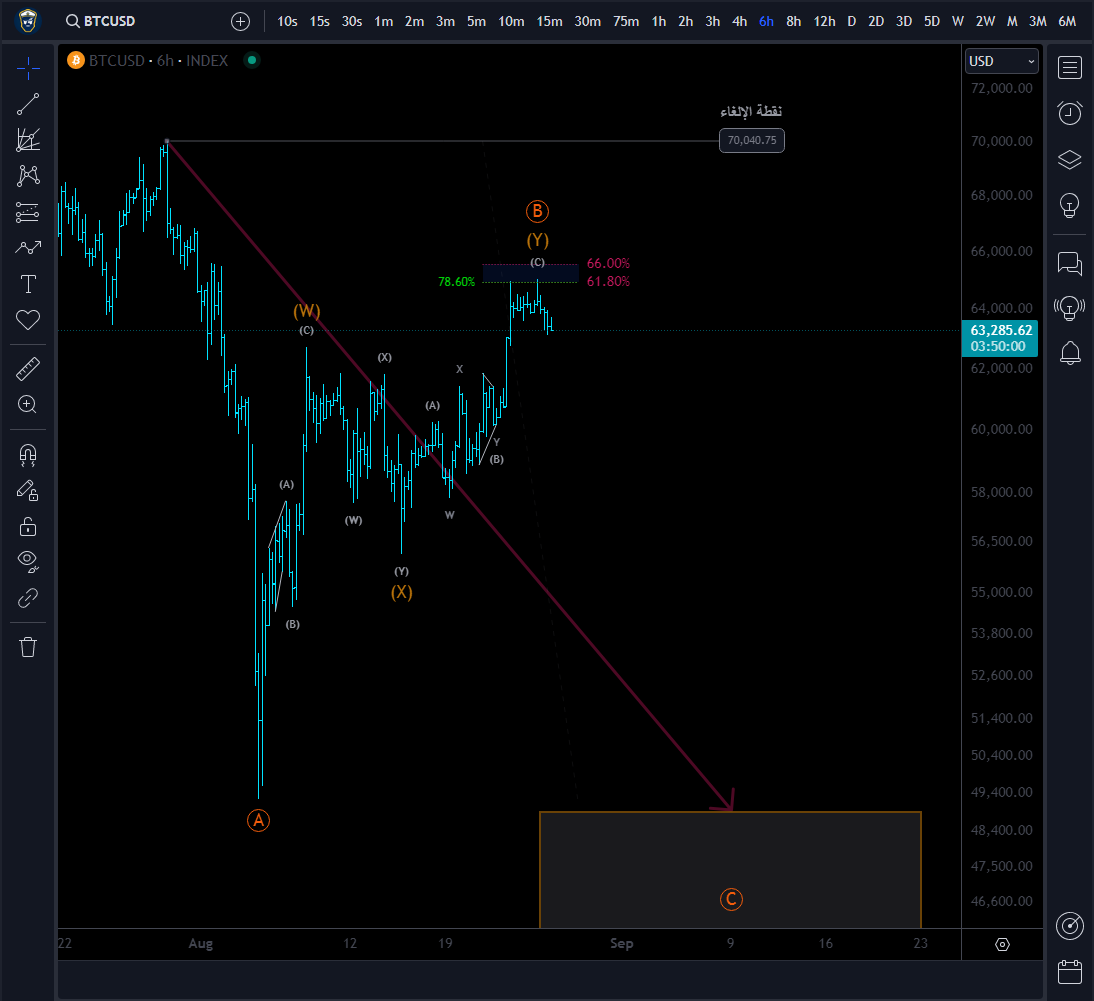This screenshot has width=1094, height=1001.
Task: Select the 66.00% Fibonacci label
Action: [x=608, y=263]
